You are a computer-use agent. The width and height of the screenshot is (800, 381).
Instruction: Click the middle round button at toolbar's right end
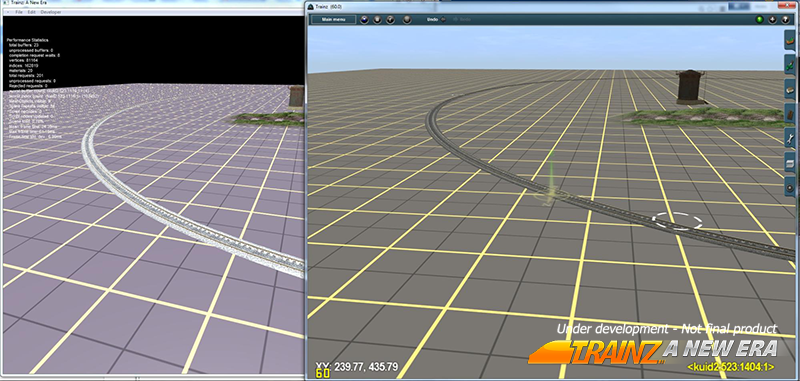[772, 20]
